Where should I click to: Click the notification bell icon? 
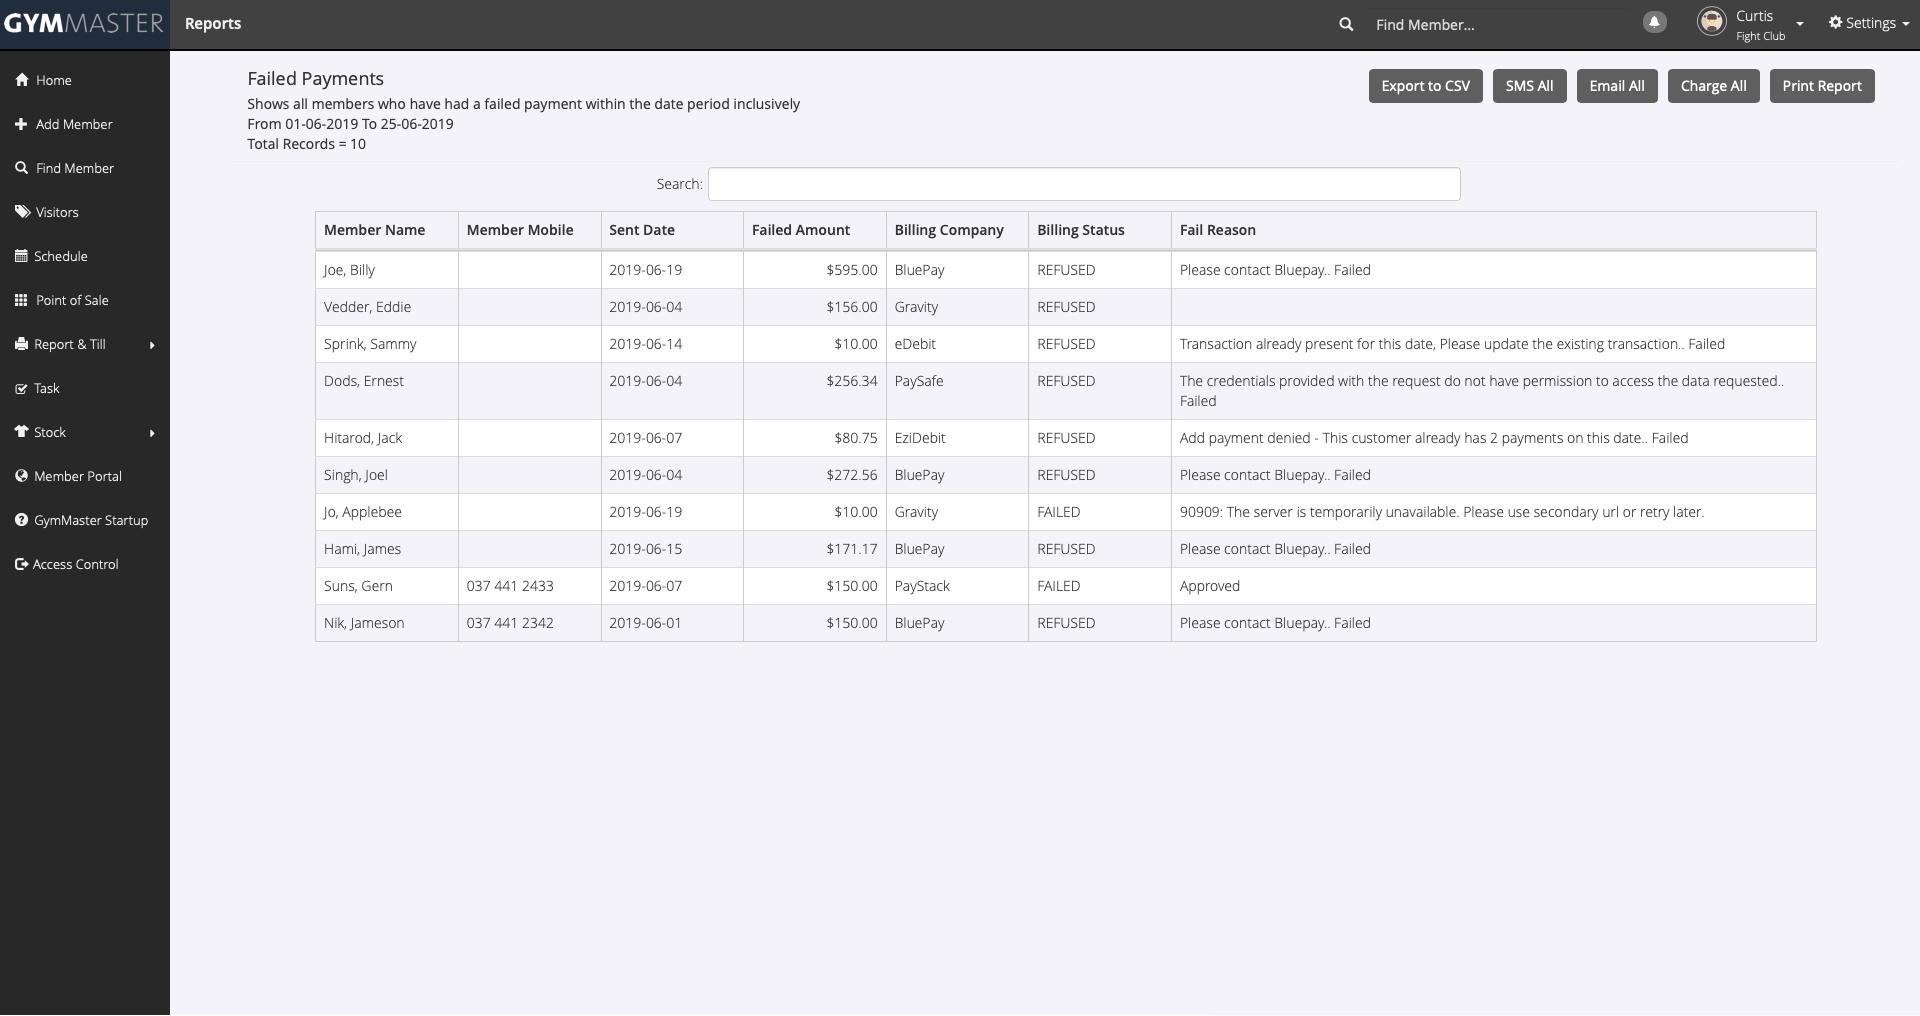click(x=1655, y=22)
